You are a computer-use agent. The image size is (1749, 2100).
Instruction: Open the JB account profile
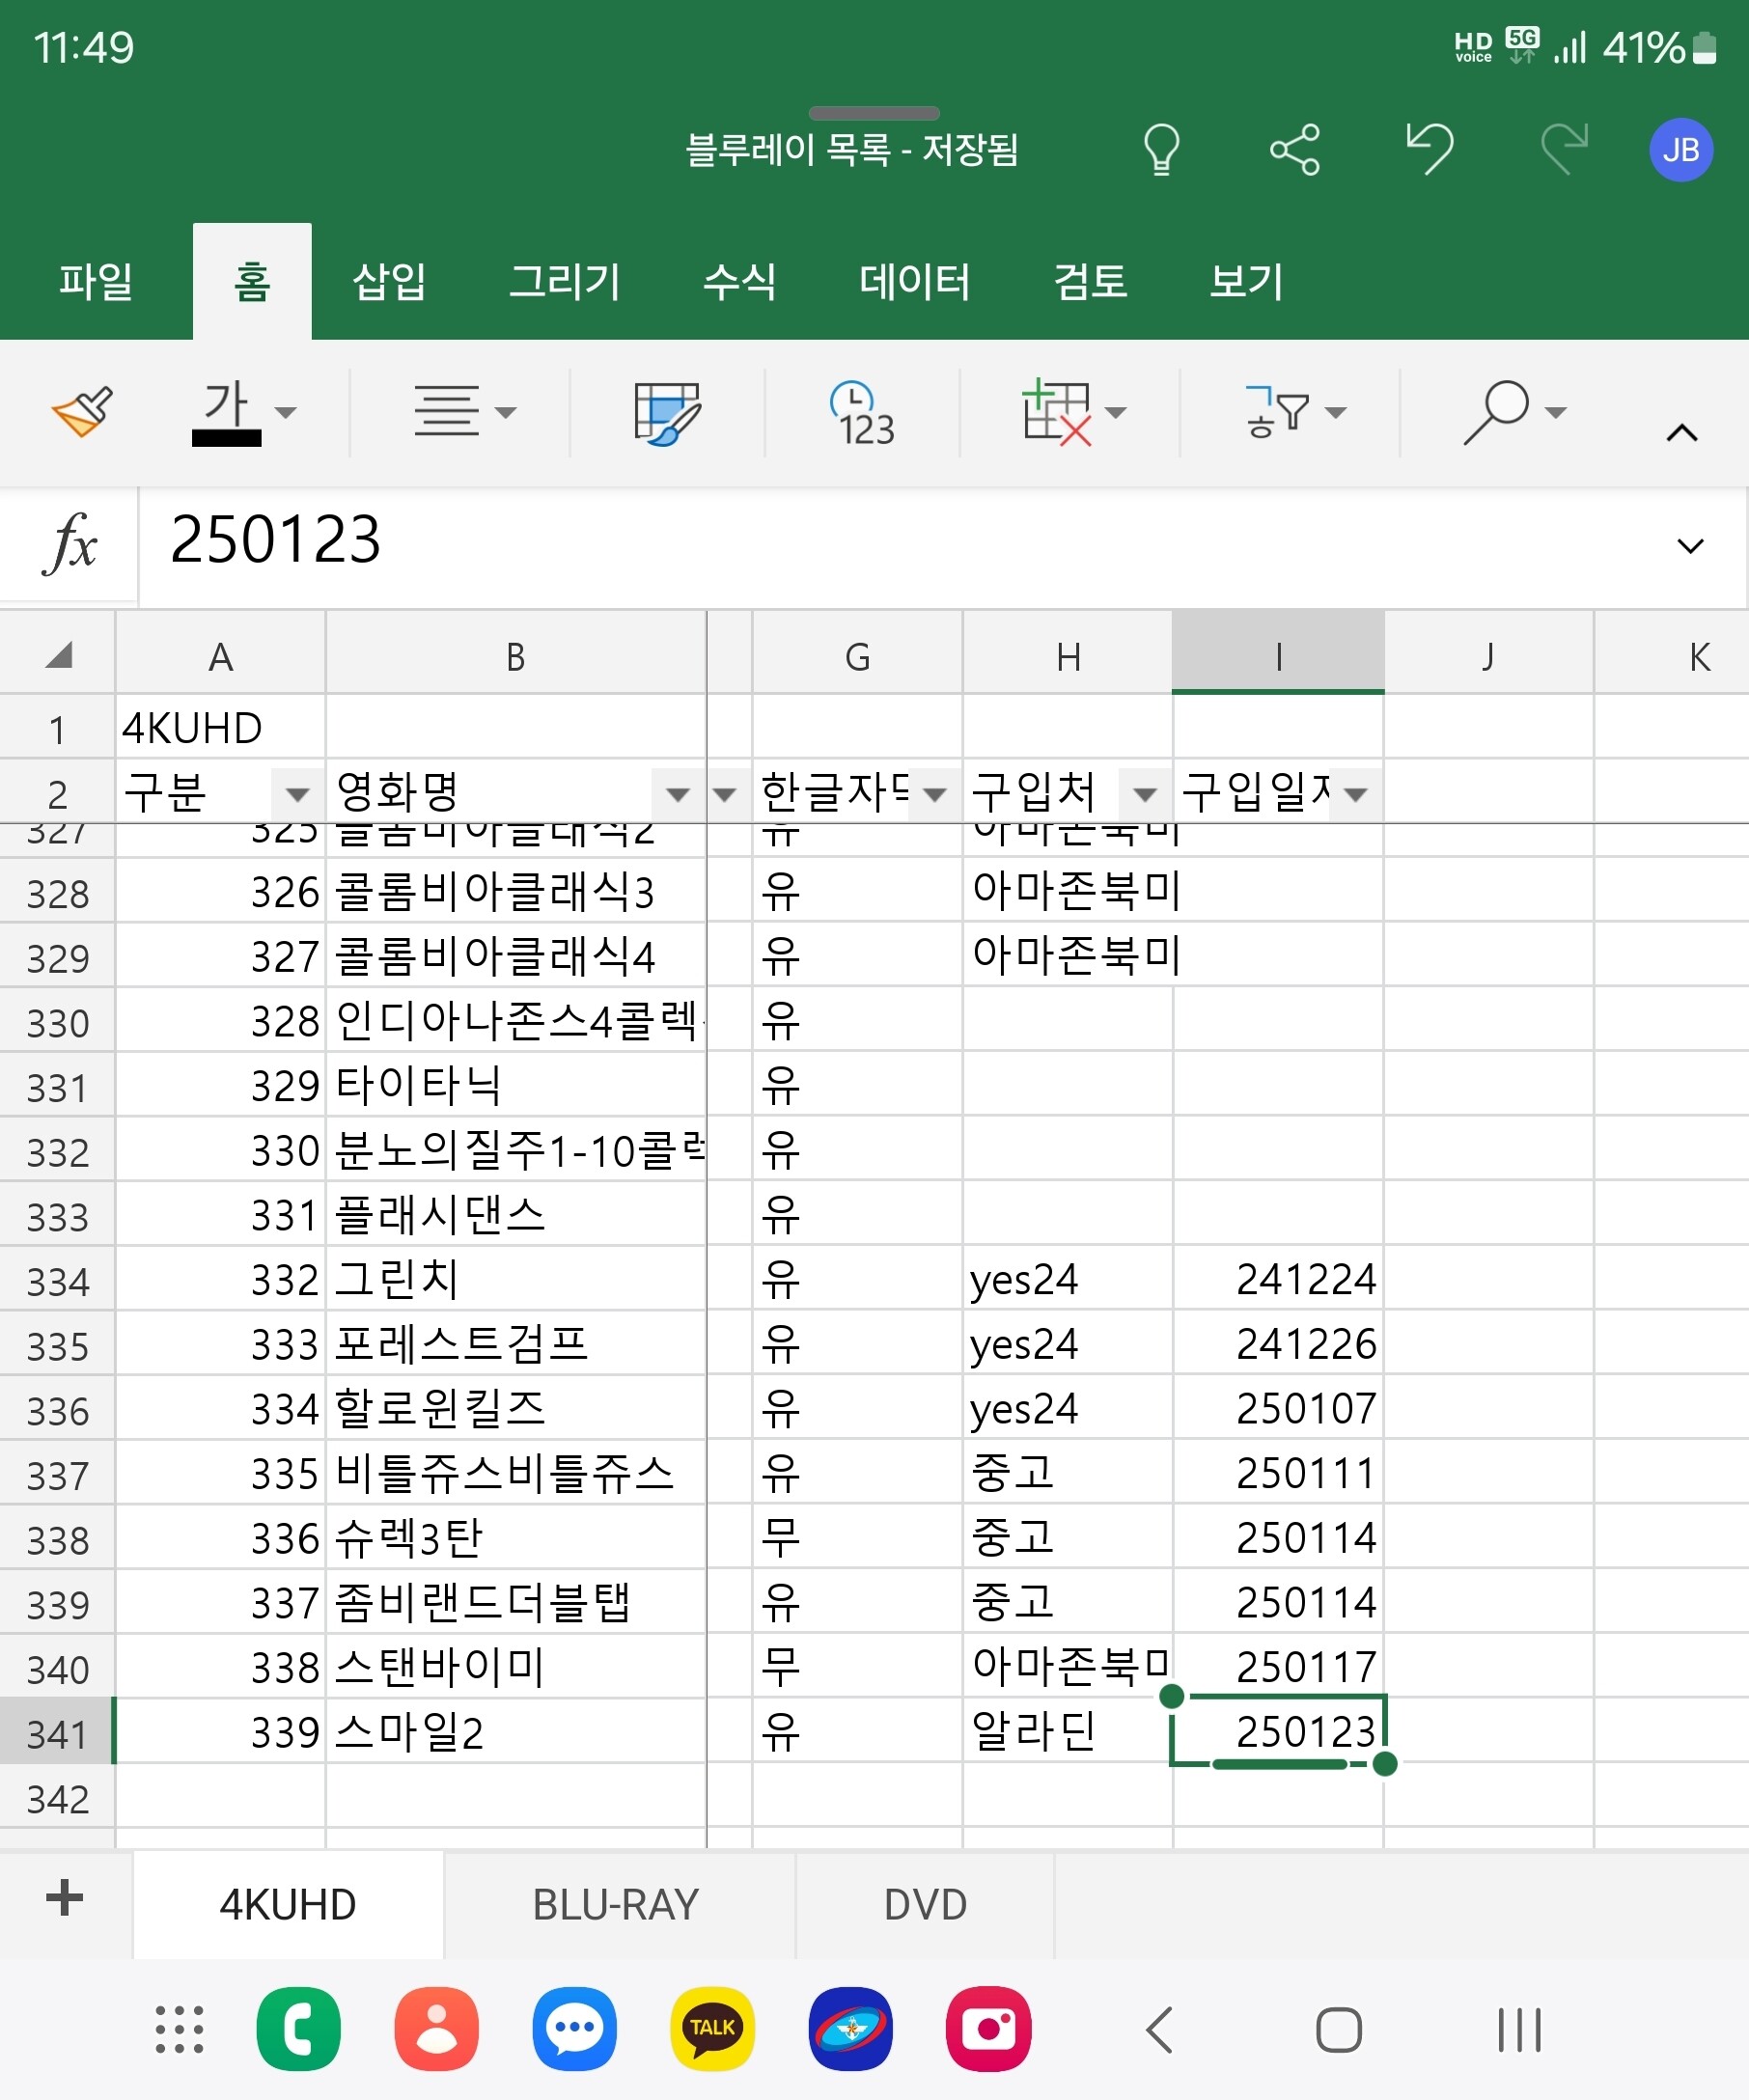tap(1679, 150)
